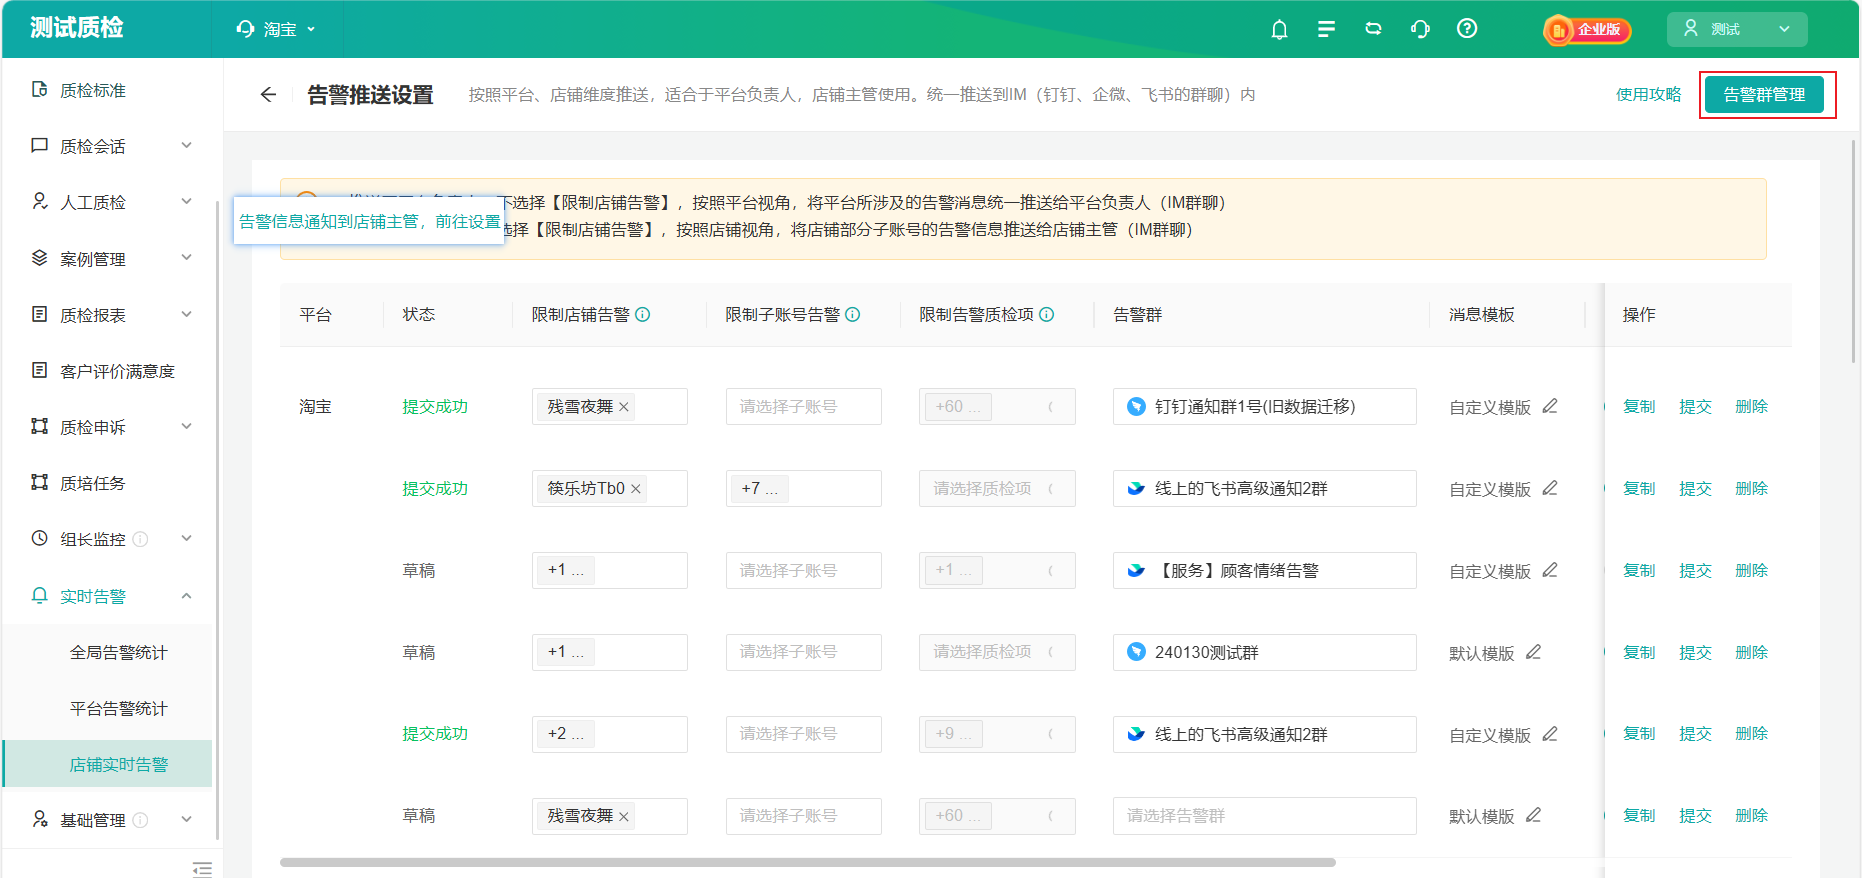Remove 残雪夜舞 tag in last draft row
The width and height of the screenshot is (1862, 878).
[624, 816]
